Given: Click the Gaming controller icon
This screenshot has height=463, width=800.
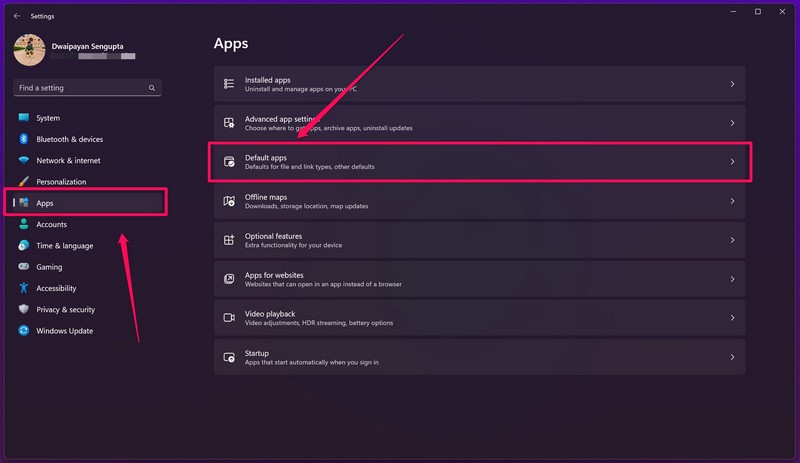Looking at the screenshot, I should (23, 267).
